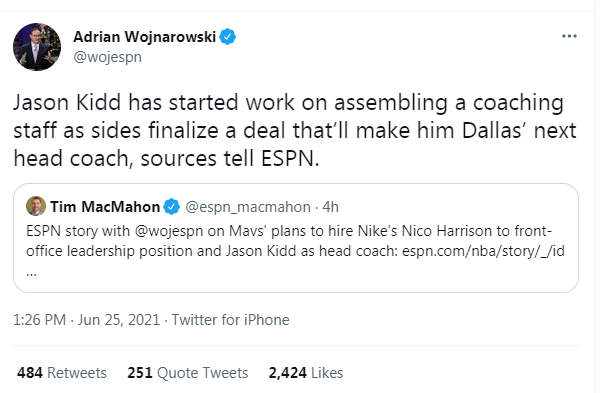607x393 pixels.
Task: Click the @espn_macmahon handle
Action: (248, 207)
